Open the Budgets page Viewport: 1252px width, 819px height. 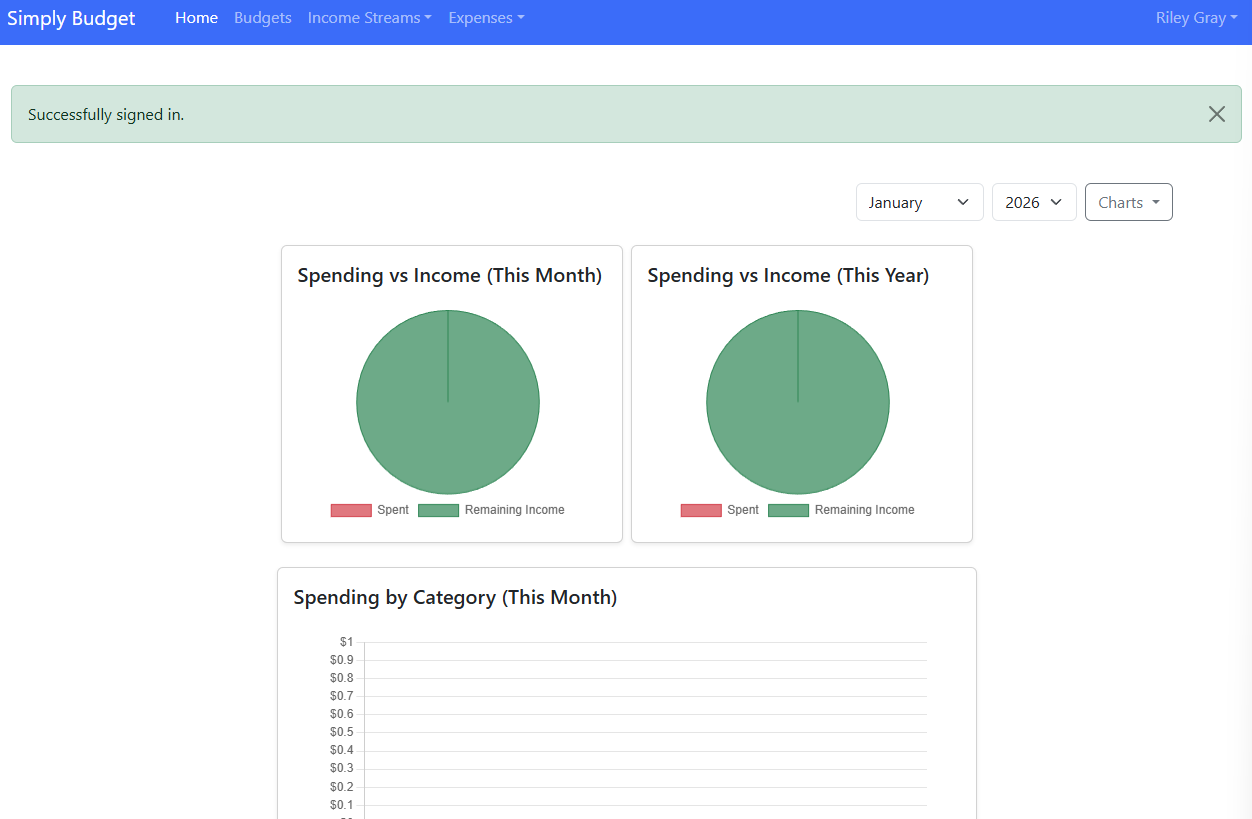[x=263, y=18]
